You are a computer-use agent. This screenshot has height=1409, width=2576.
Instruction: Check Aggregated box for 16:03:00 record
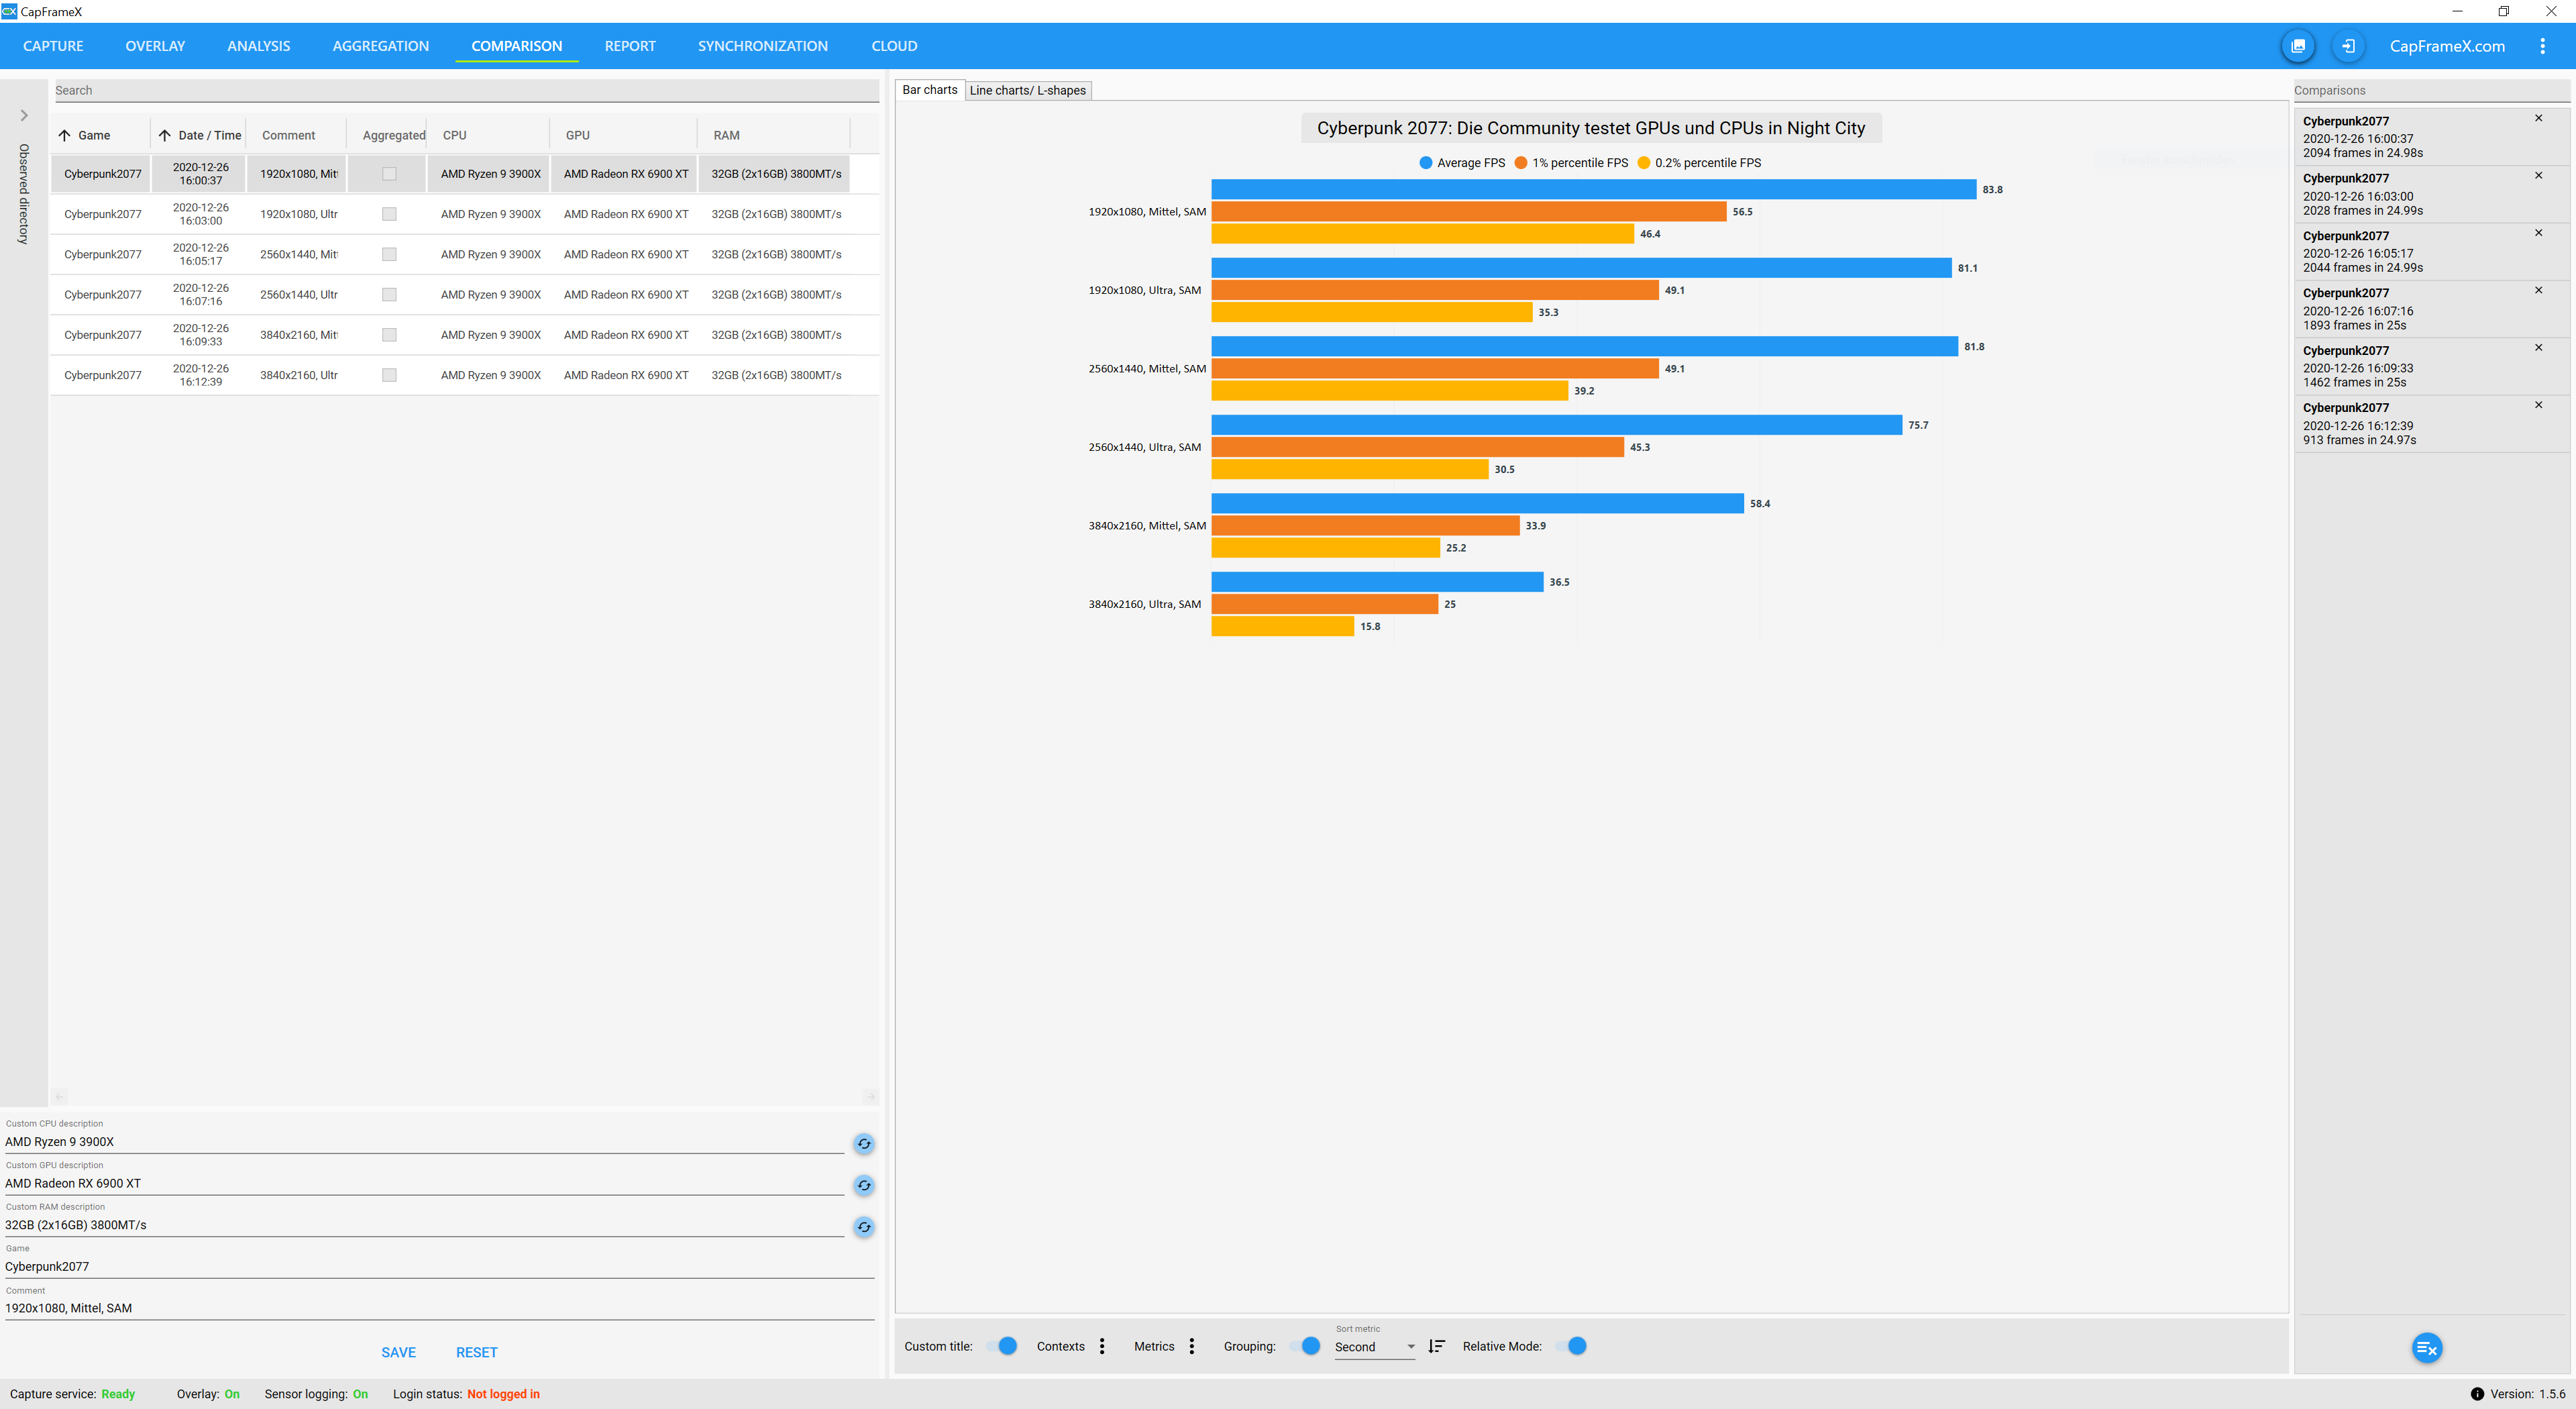point(389,214)
